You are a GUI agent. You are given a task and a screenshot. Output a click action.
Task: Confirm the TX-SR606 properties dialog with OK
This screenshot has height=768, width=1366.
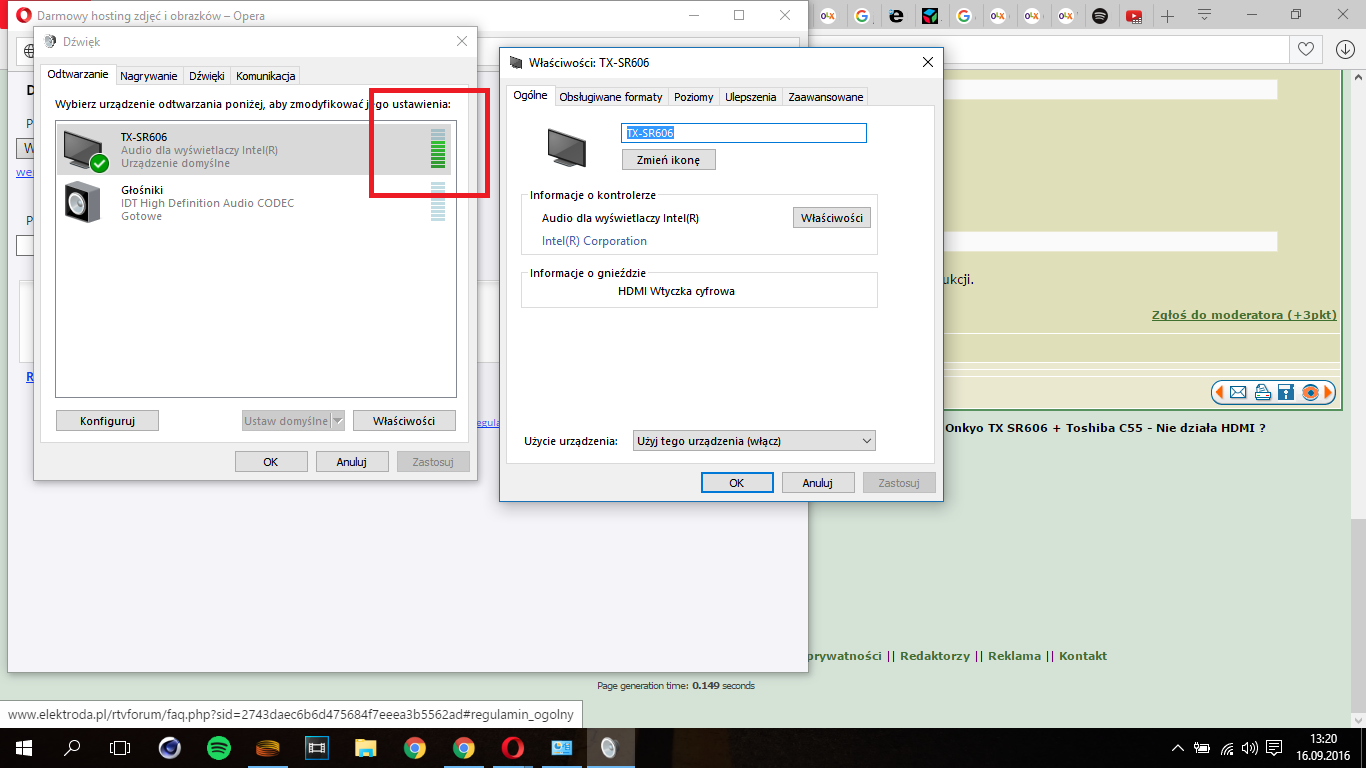coord(737,483)
